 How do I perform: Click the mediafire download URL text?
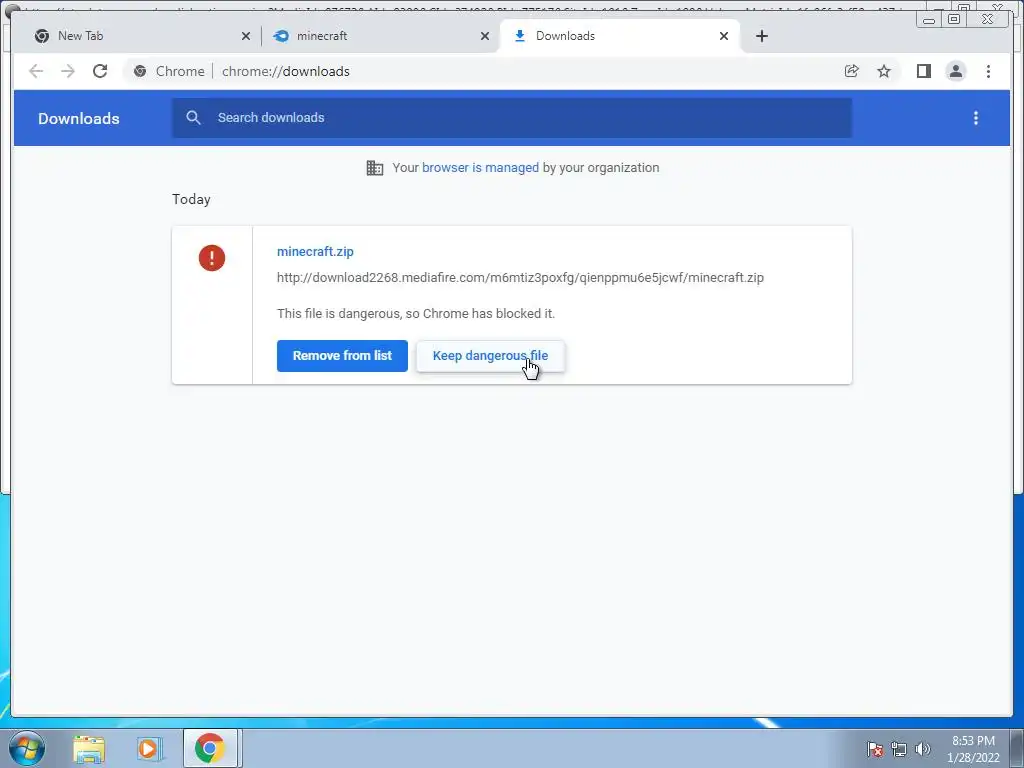(x=520, y=278)
